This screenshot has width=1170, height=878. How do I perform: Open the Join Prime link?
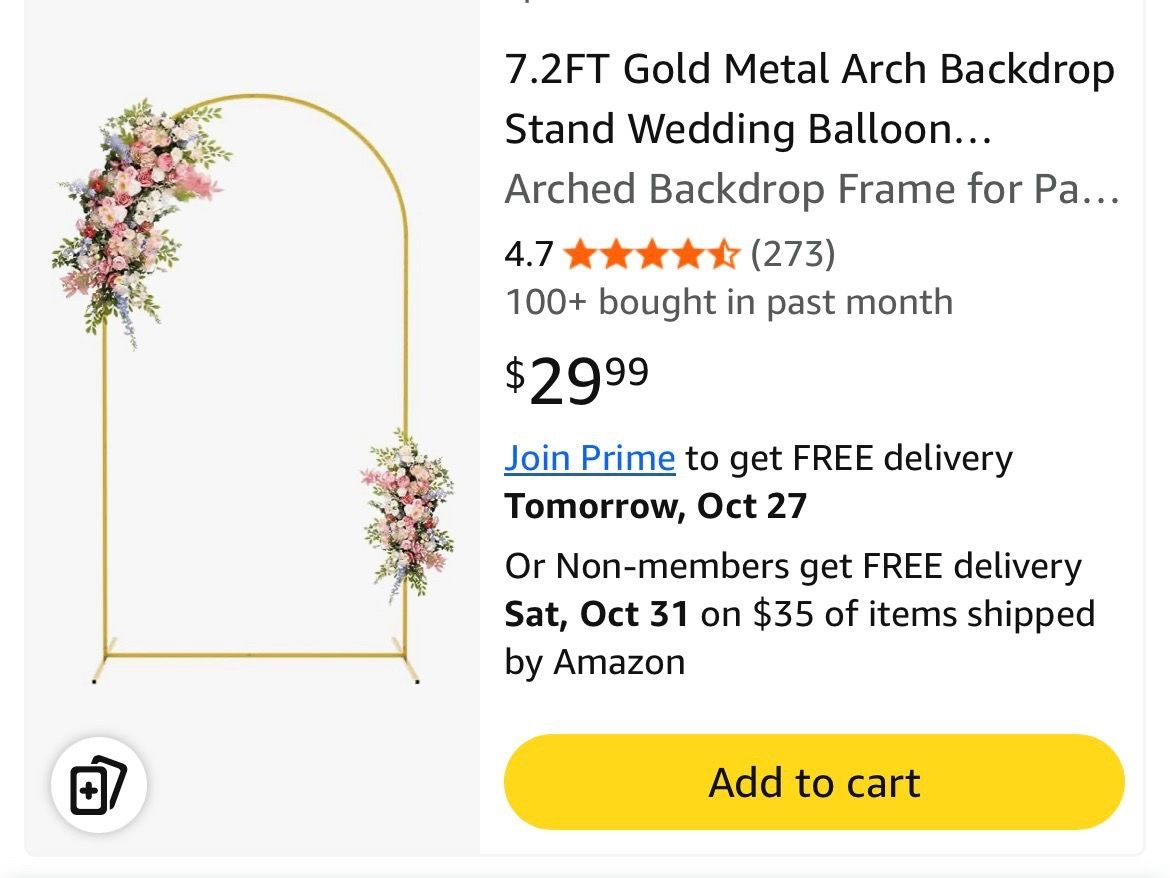589,457
